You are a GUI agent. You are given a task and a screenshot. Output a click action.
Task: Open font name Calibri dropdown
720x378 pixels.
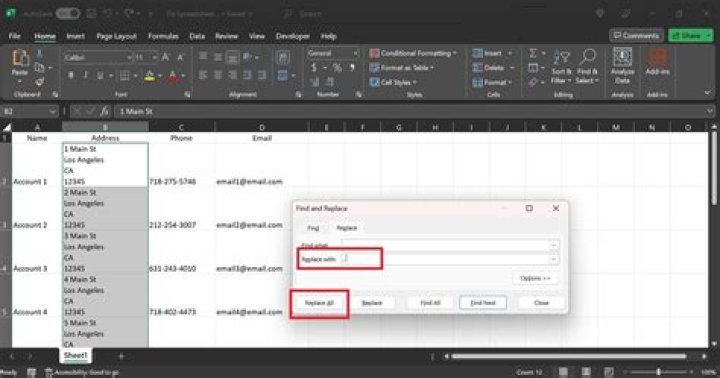(x=129, y=57)
